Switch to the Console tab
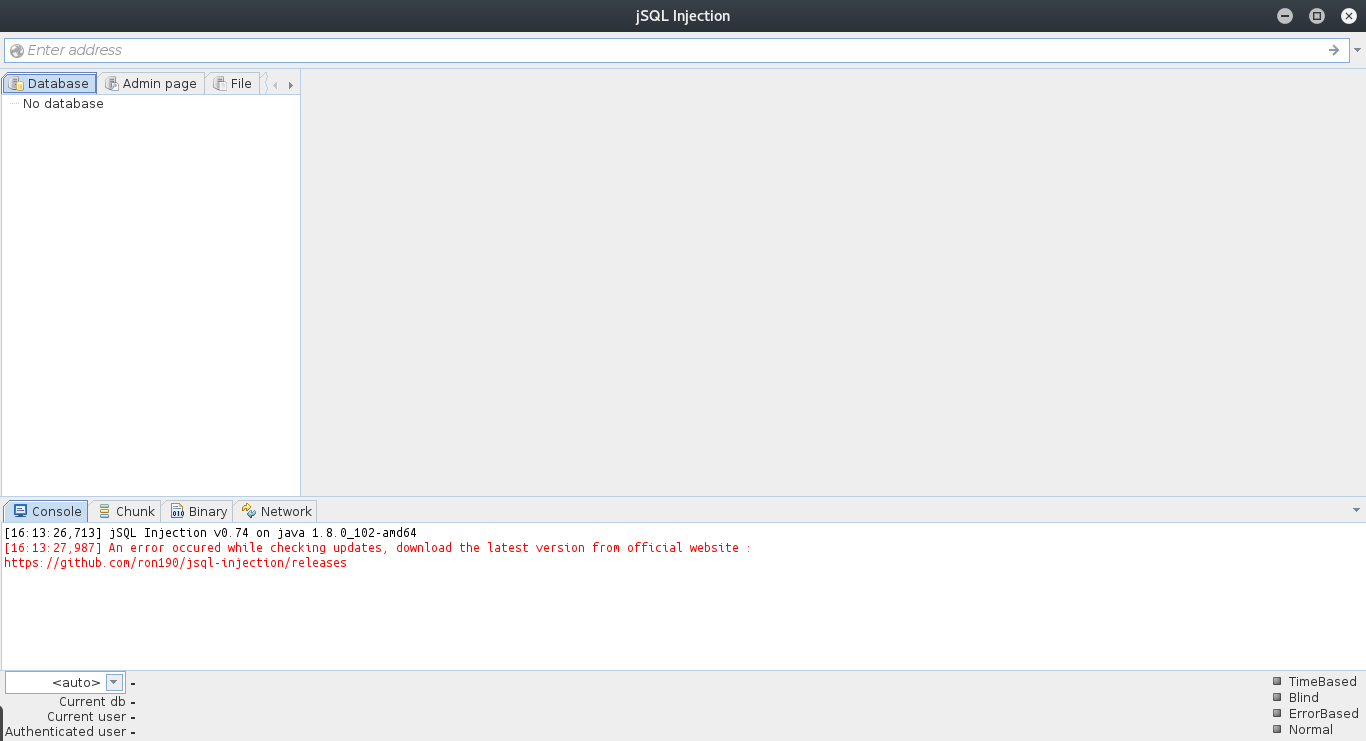Image resolution: width=1366 pixels, height=741 pixels. 46,511
